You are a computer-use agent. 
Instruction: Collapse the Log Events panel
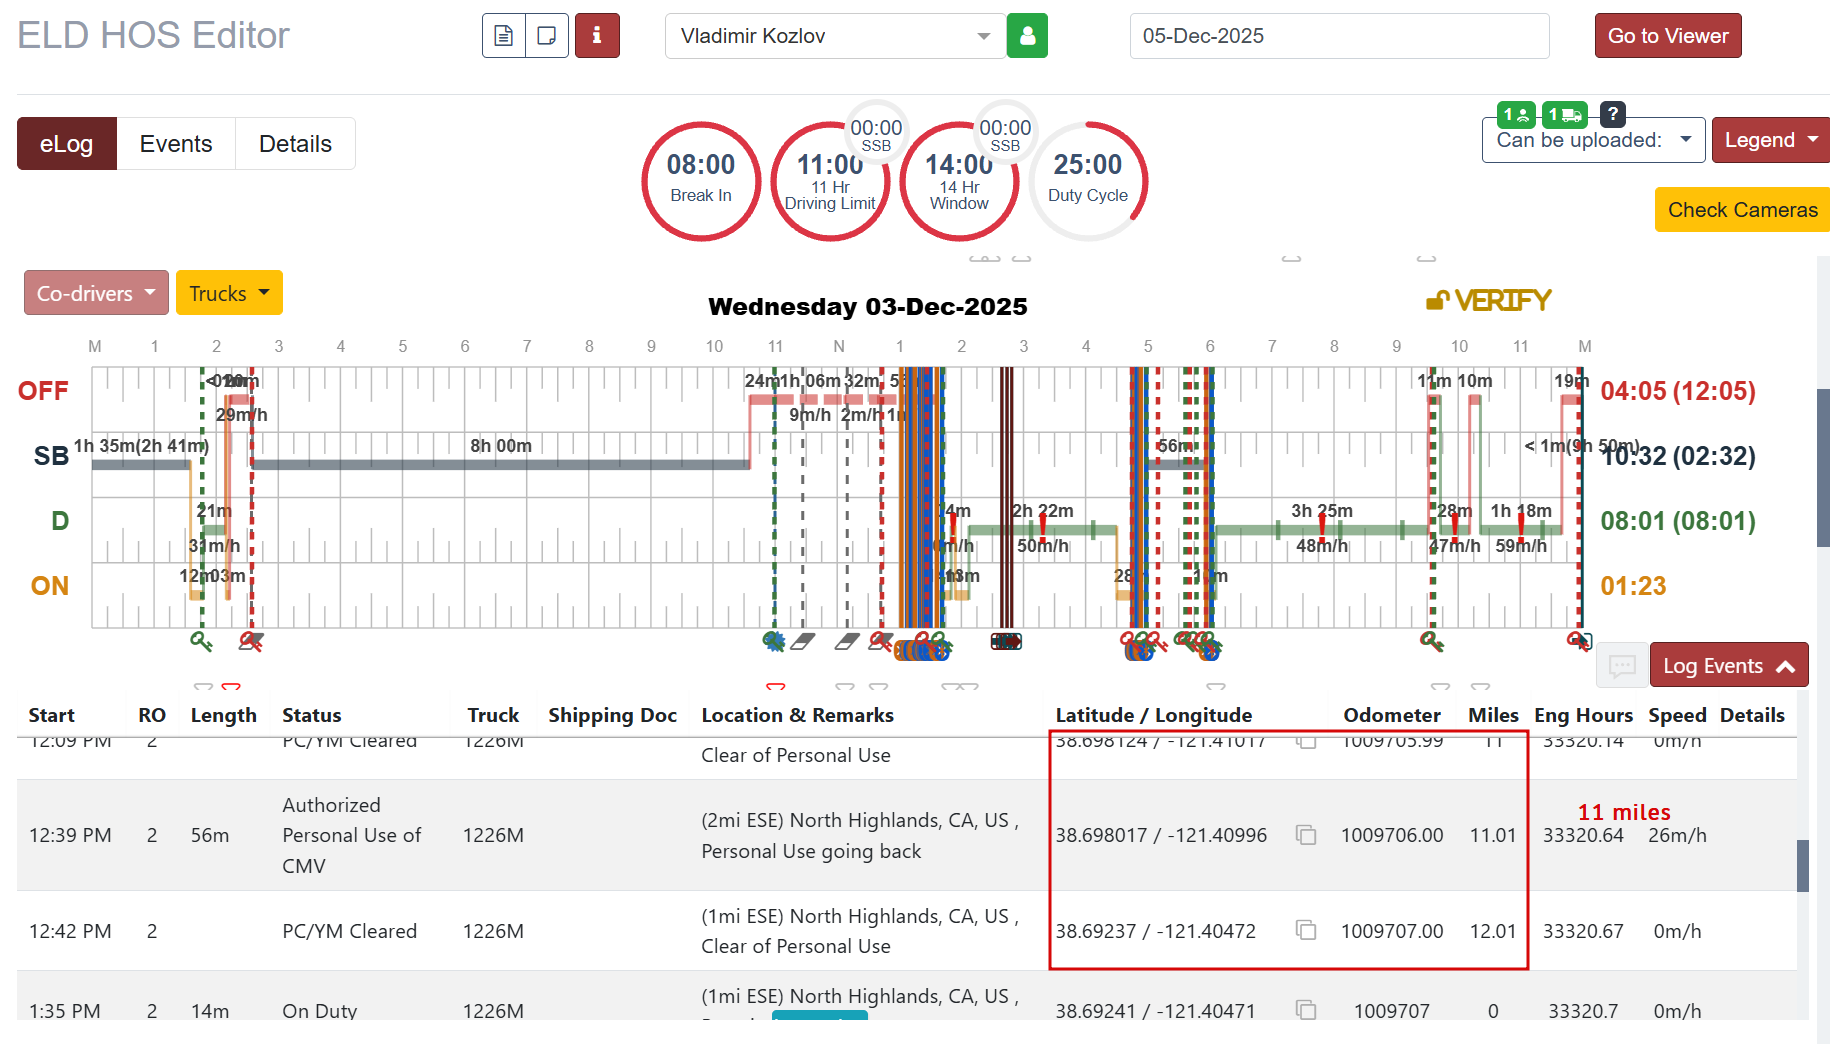click(x=1728, y=666)
